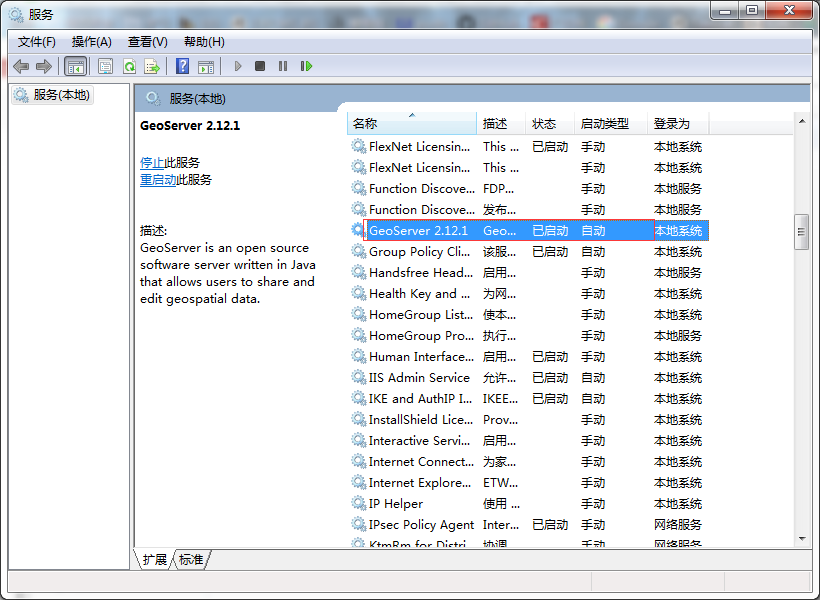Click the FDP... description cell
The image size is (820, 600).
pos(498,188)
